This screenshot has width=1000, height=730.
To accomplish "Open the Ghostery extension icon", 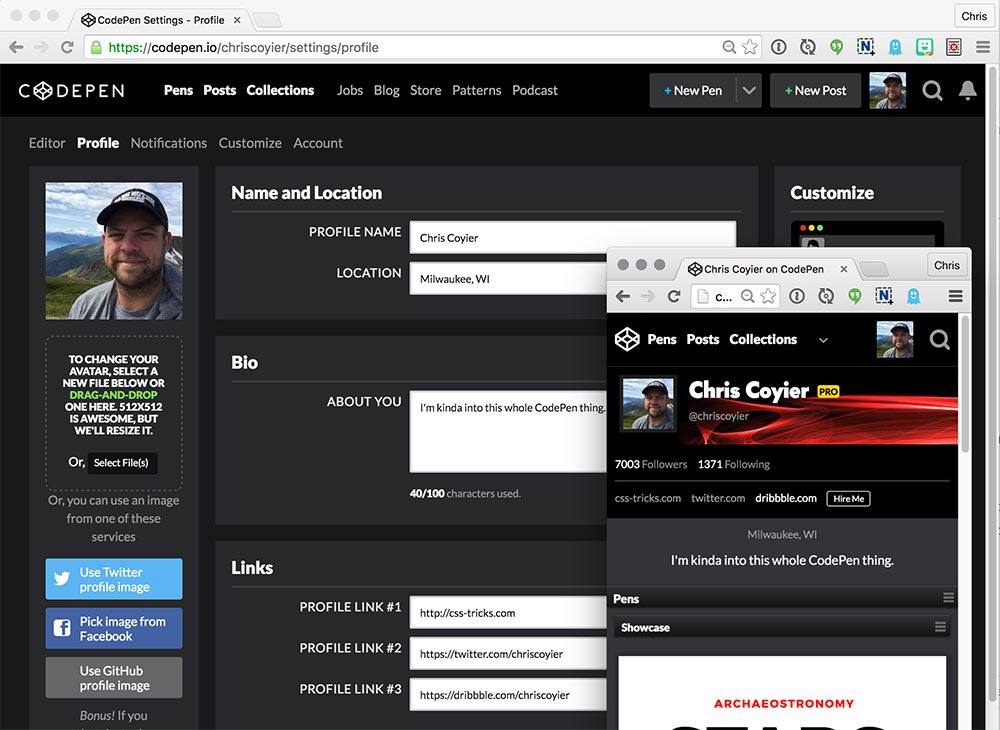I will click(895, 46).
